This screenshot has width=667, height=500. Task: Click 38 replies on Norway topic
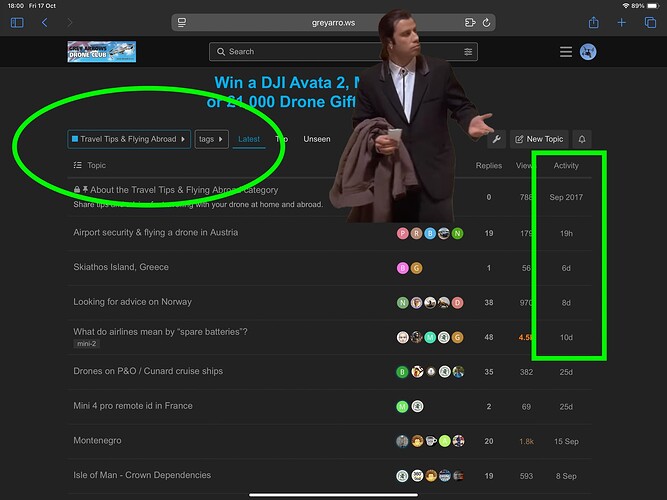tap(489, 303)
